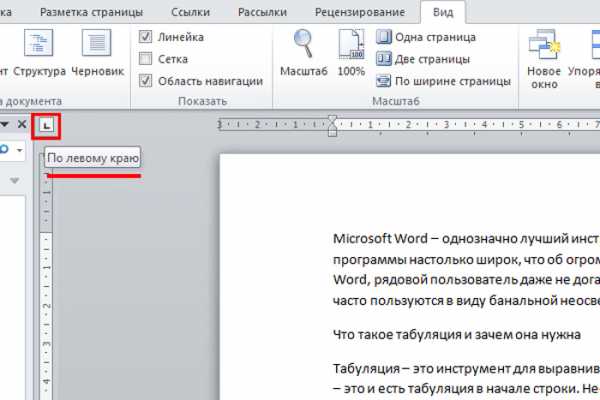Open the Масштаб zoom dialog

pyautogui.click(x=303, y=54)
